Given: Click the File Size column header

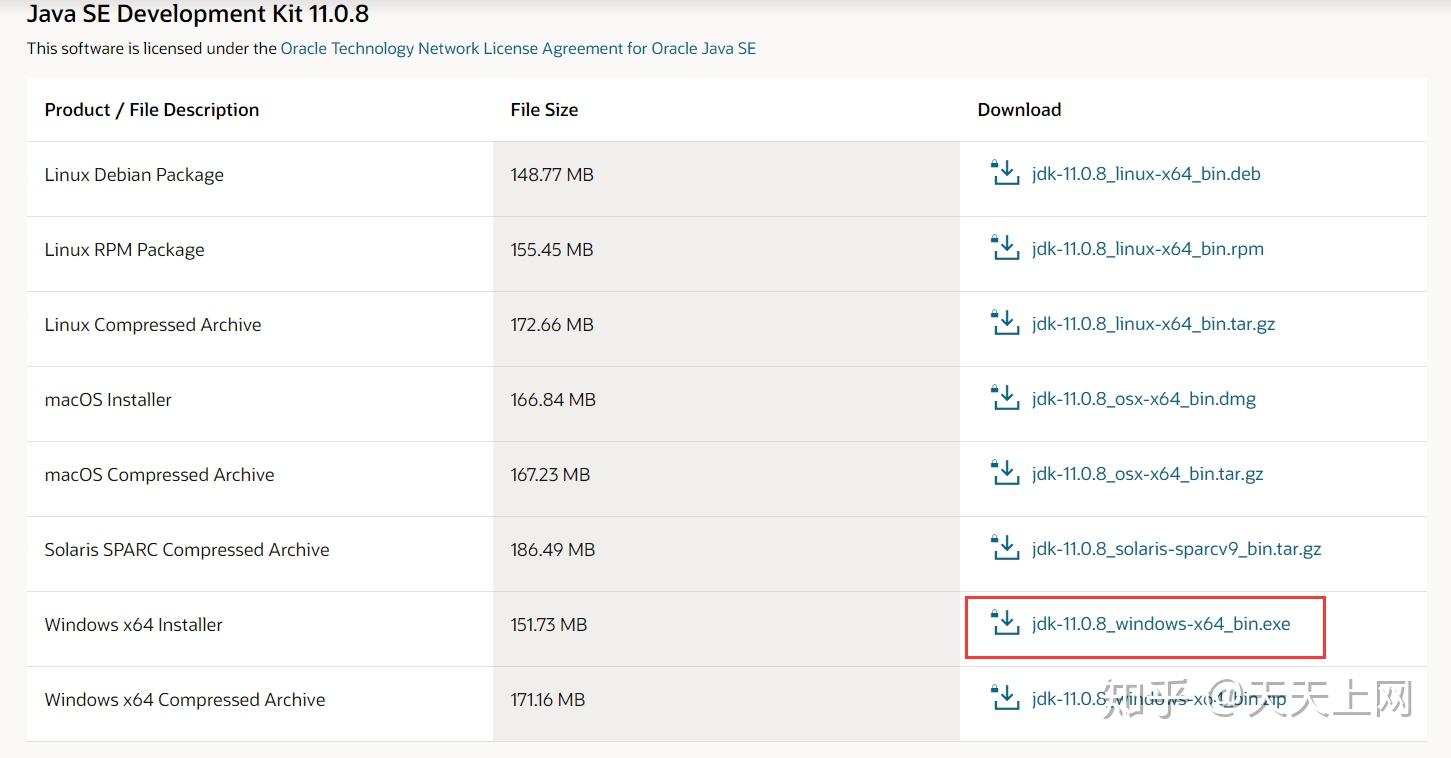Looking at the screenshot, I should (x=544, y=110).
